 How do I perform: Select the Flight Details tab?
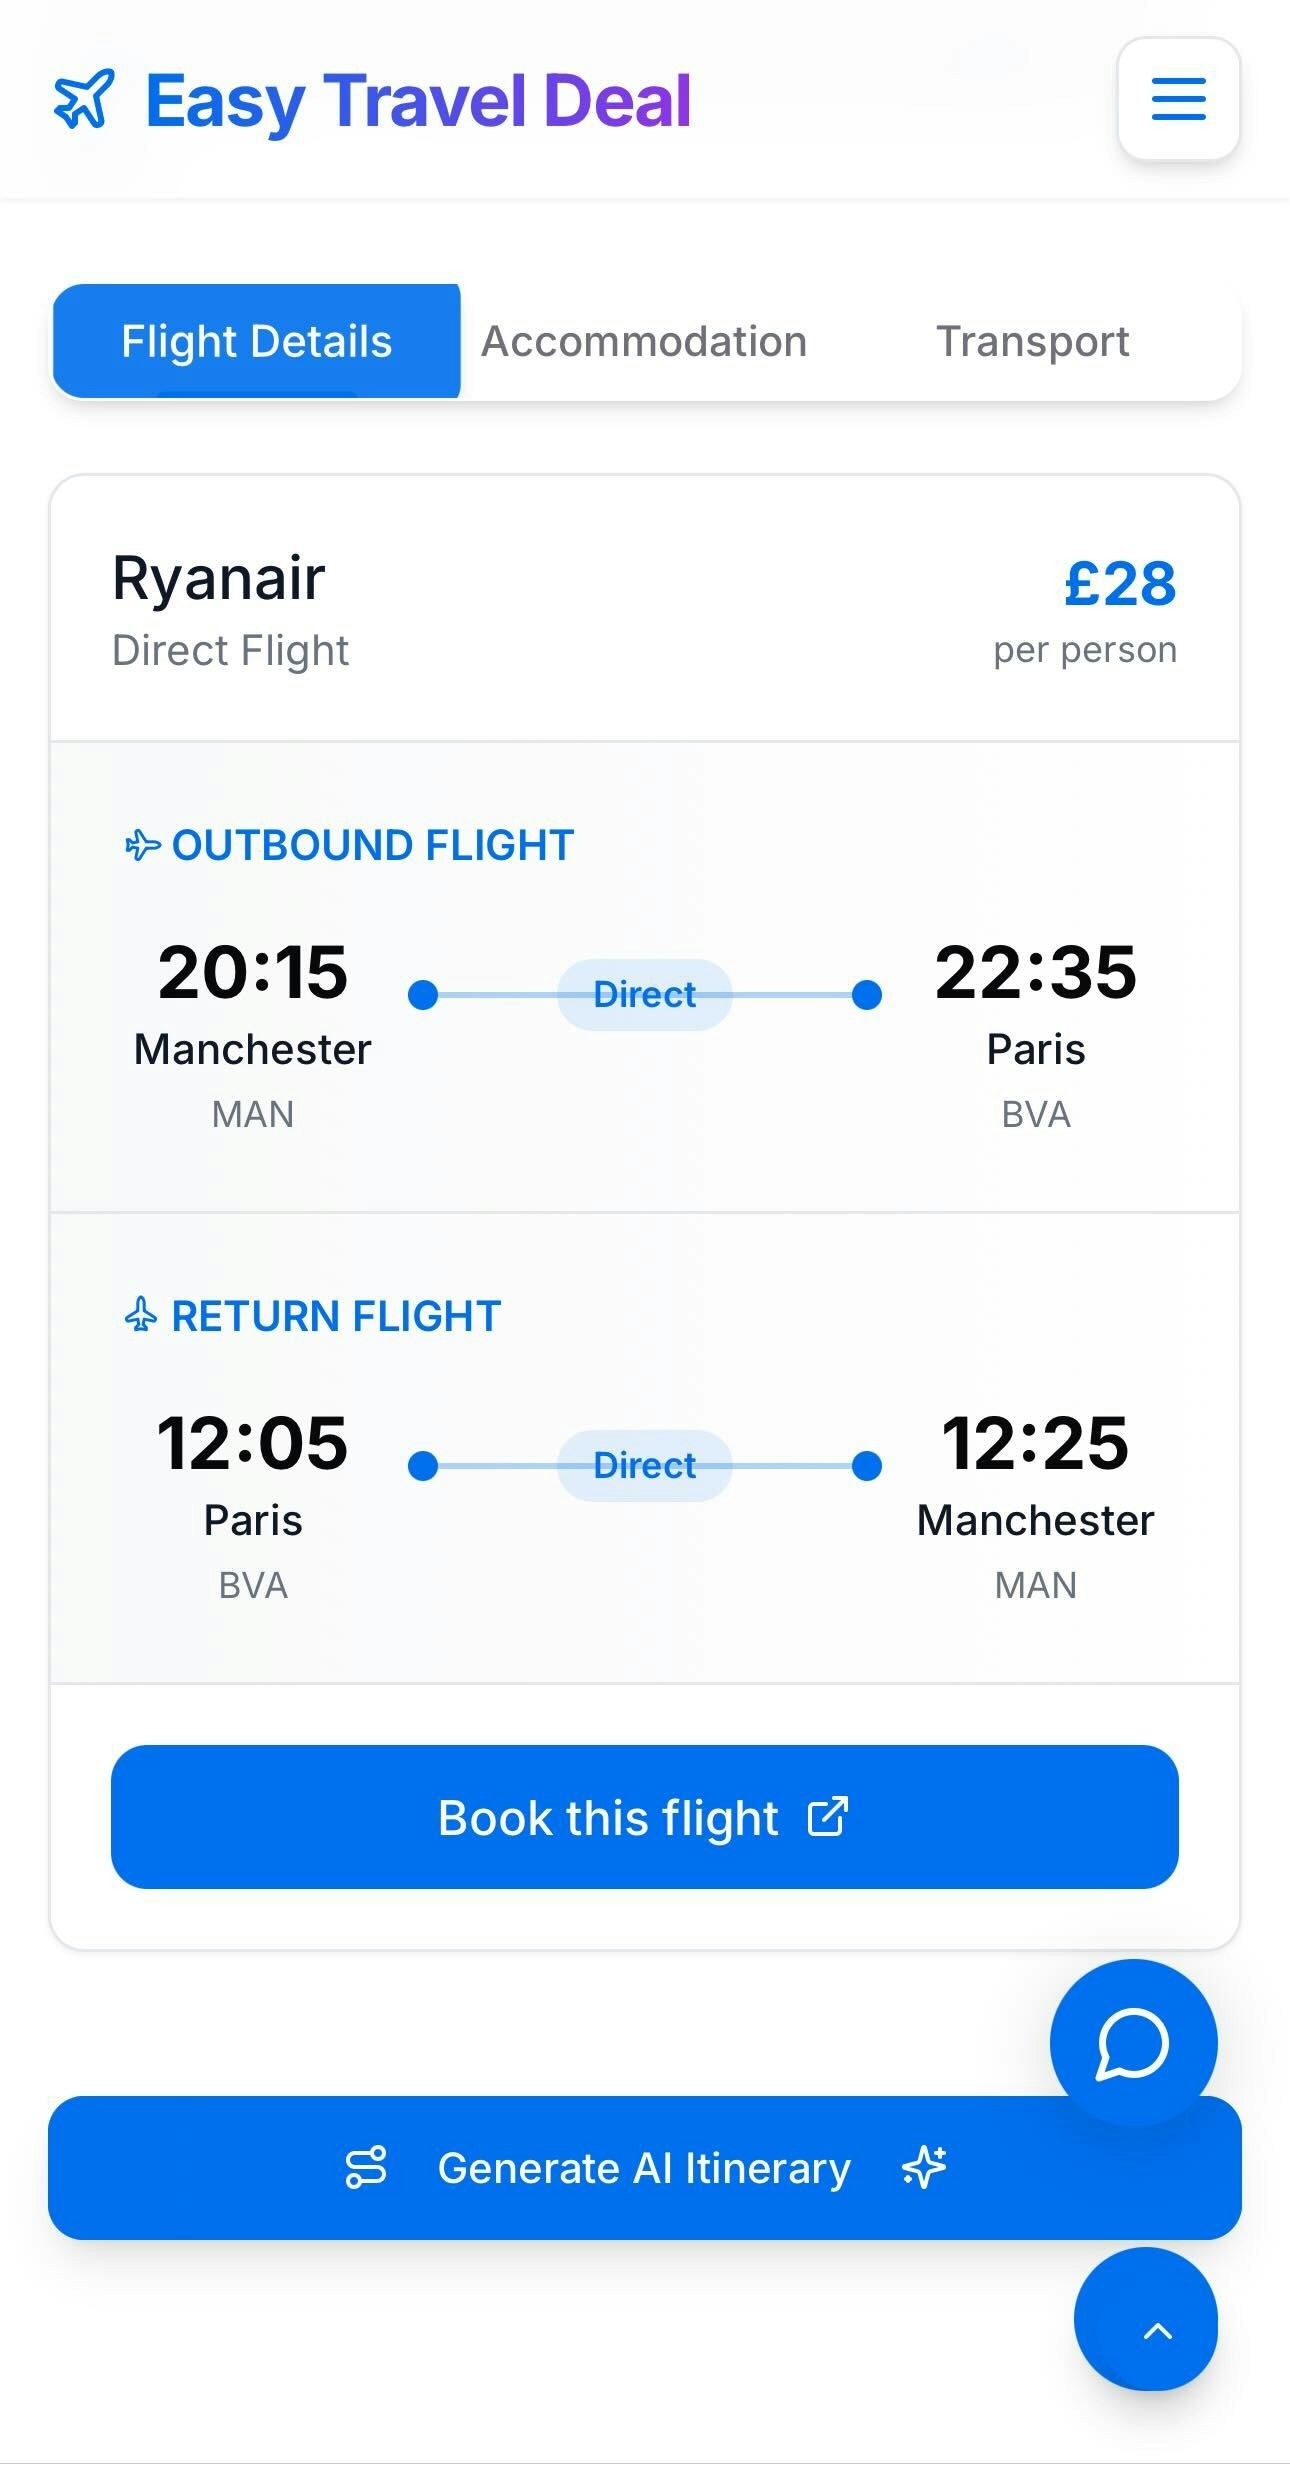click(257, 342)
